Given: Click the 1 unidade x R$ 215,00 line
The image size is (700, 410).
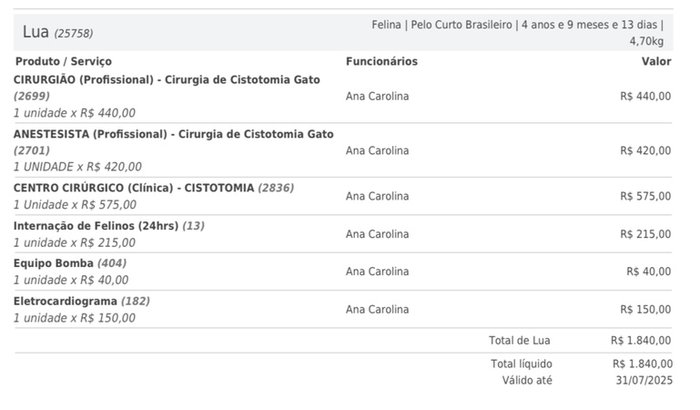Looking at the screenshot, I should click(x=75, y=243).
